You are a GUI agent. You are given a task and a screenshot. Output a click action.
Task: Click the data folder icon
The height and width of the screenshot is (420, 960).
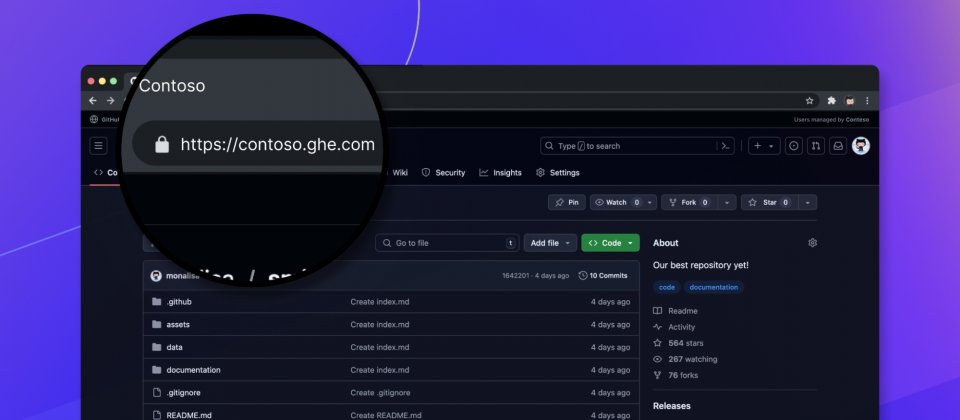click(x=157, y=347)
